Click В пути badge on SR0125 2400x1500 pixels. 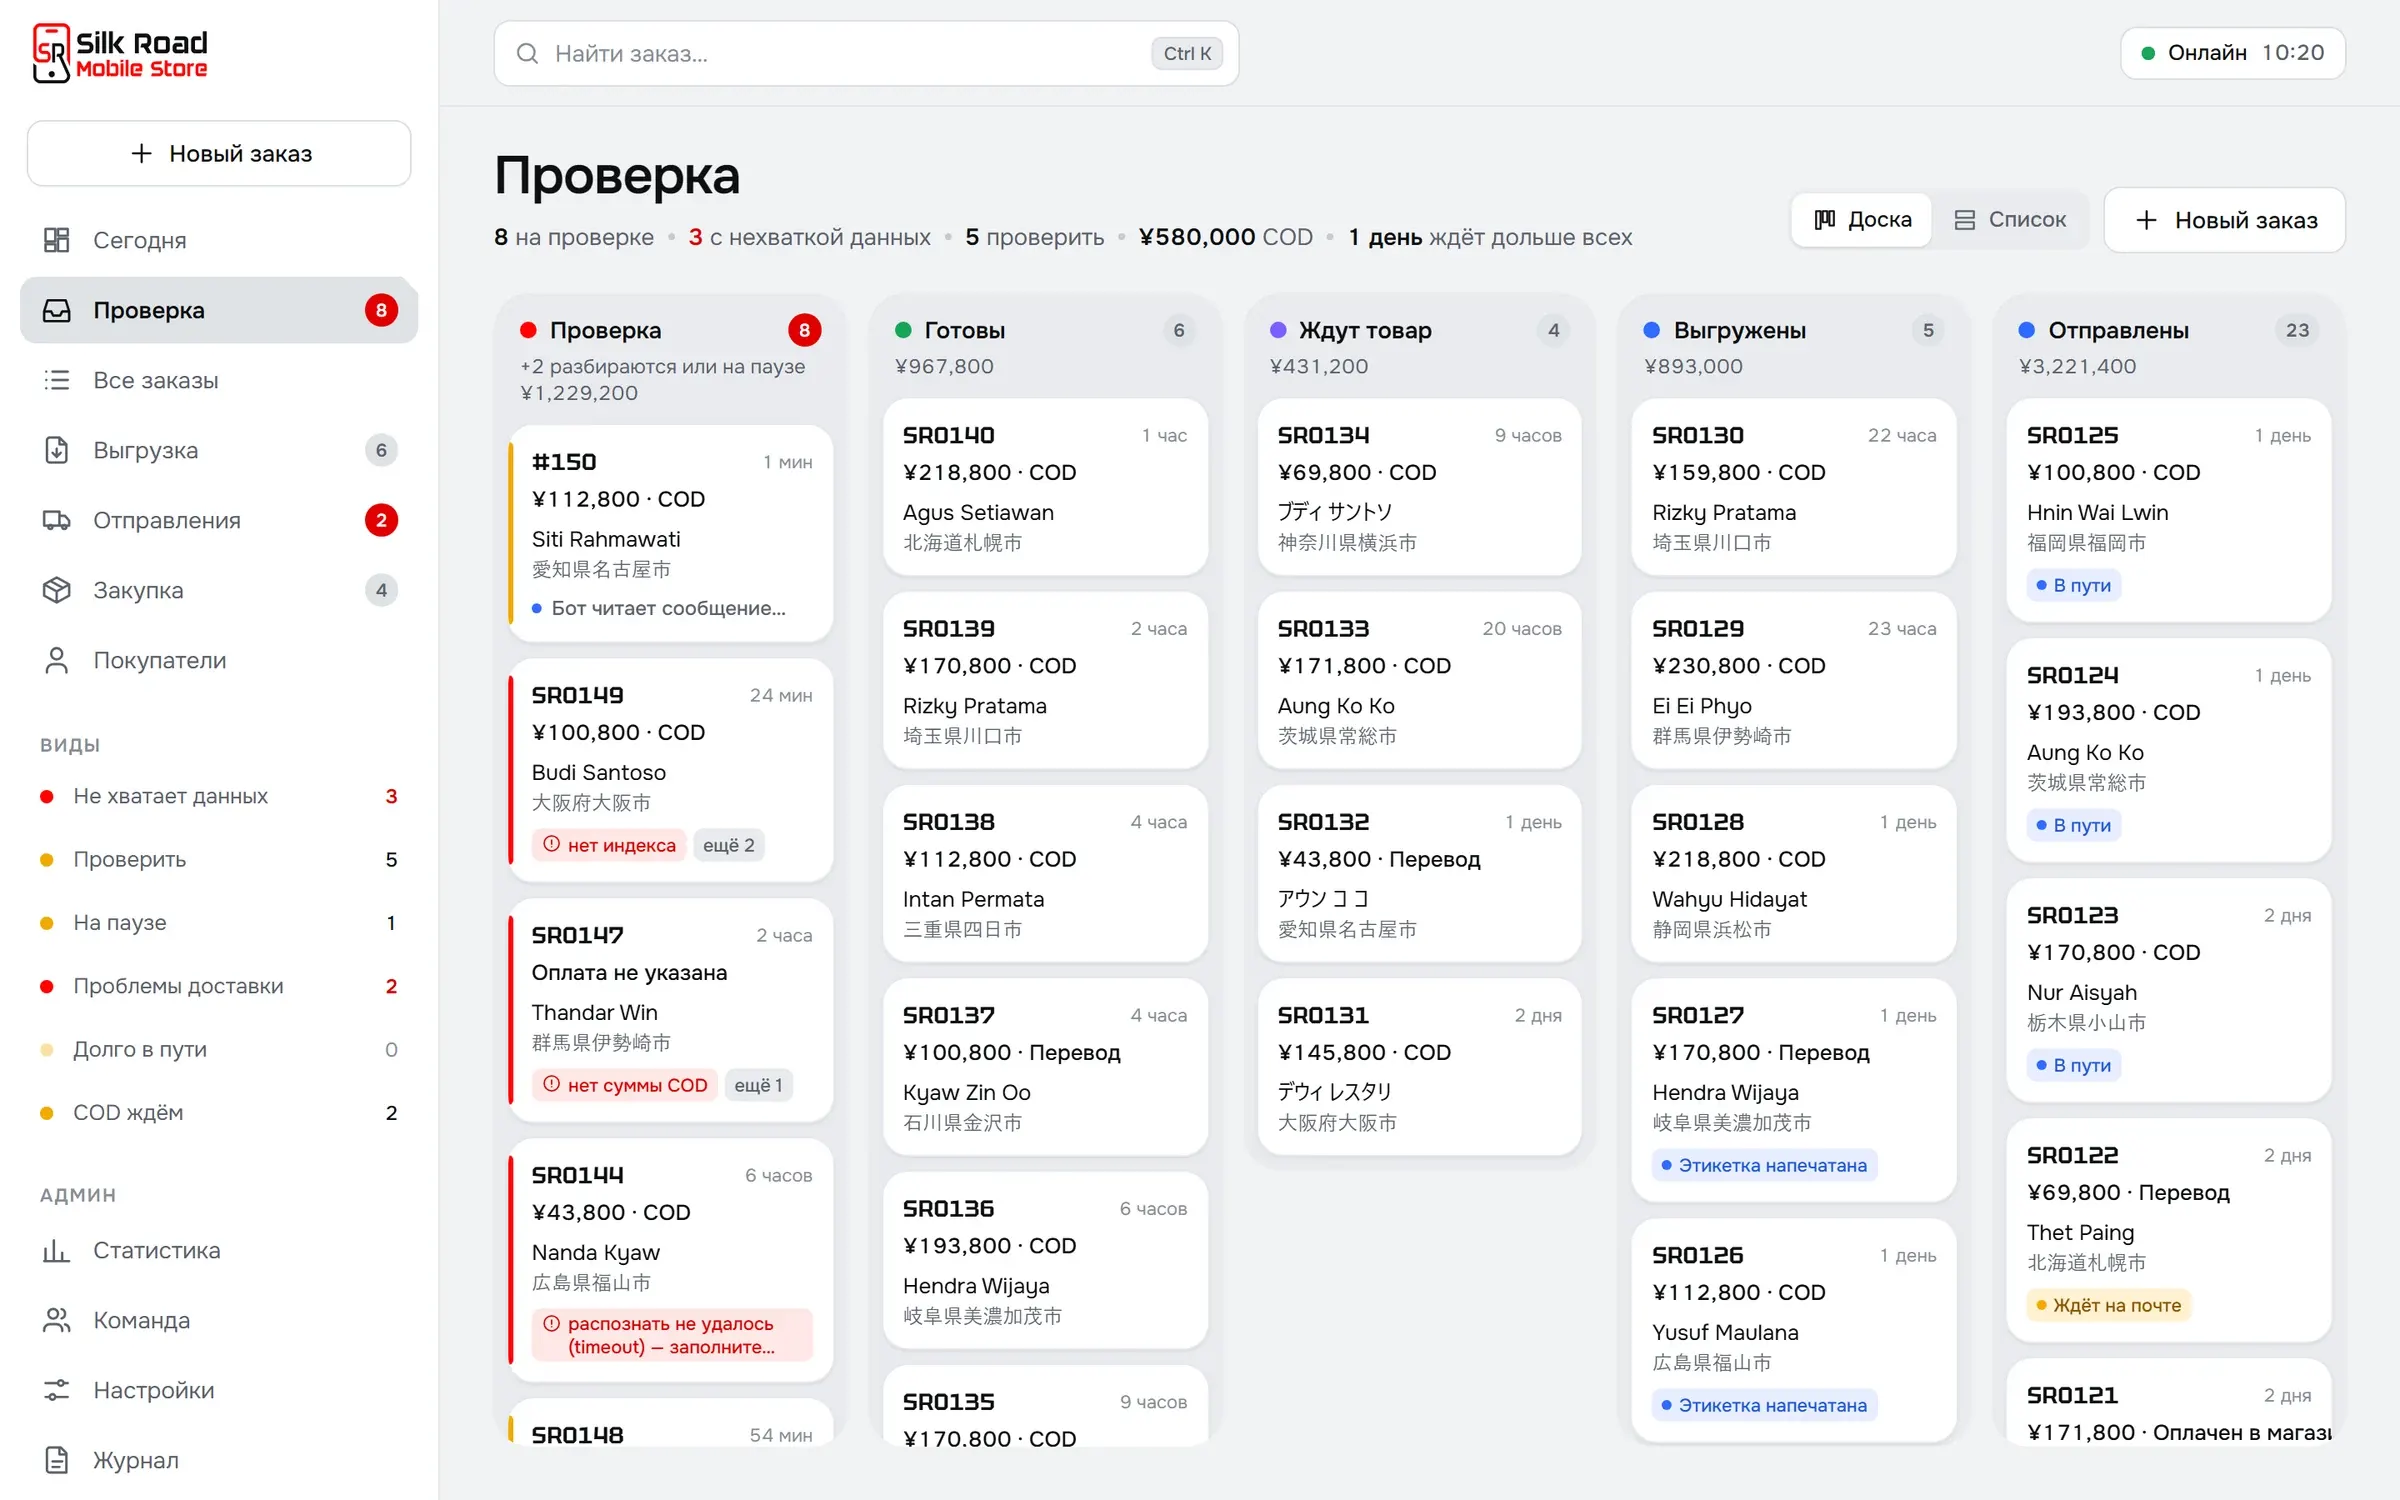point(2074,585)
